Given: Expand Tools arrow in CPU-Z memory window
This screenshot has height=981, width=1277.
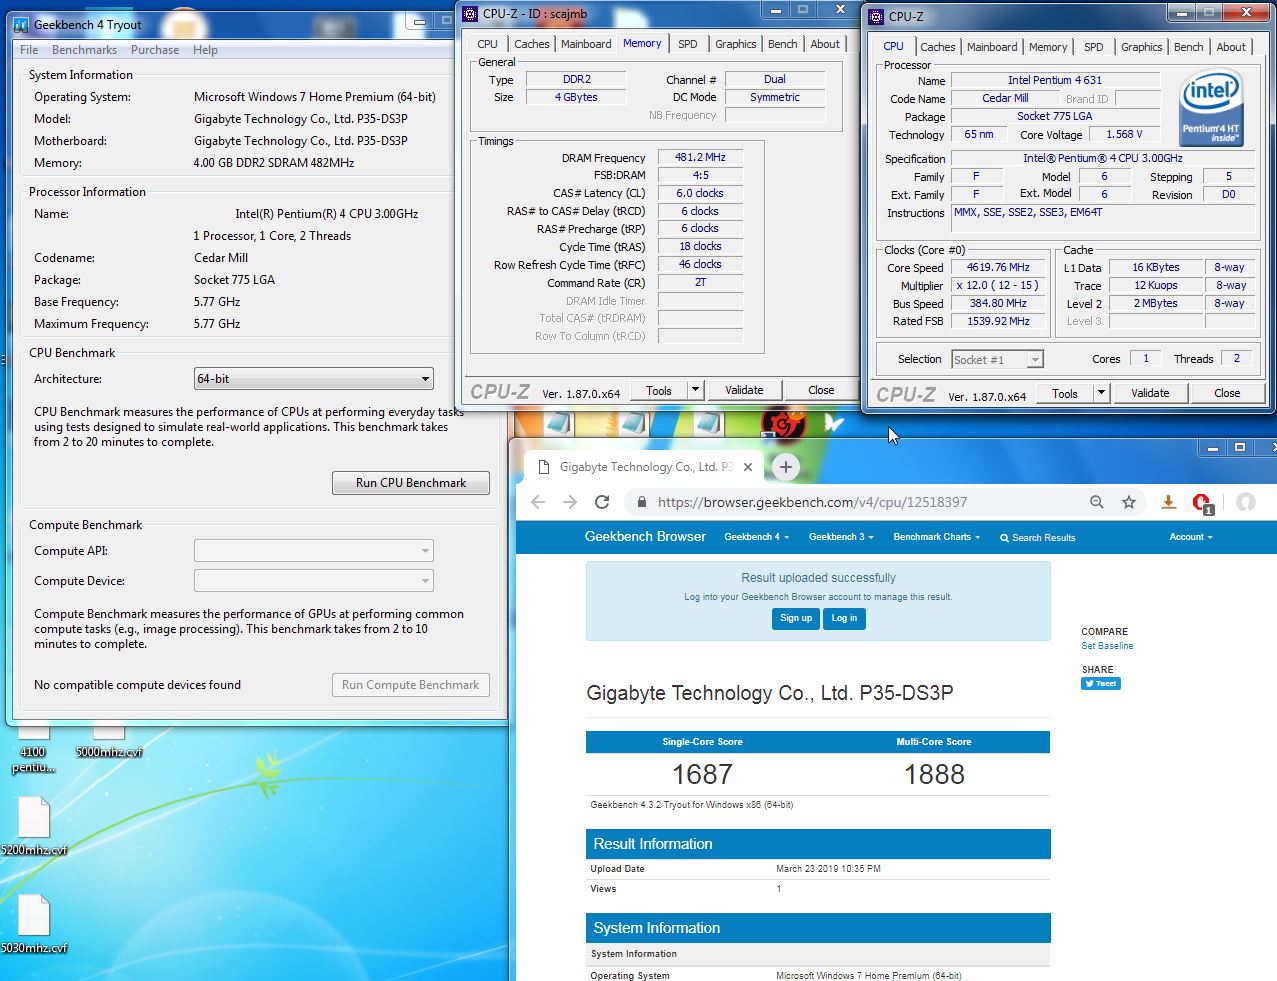Looking at the screenshot, I should (696, 390).
